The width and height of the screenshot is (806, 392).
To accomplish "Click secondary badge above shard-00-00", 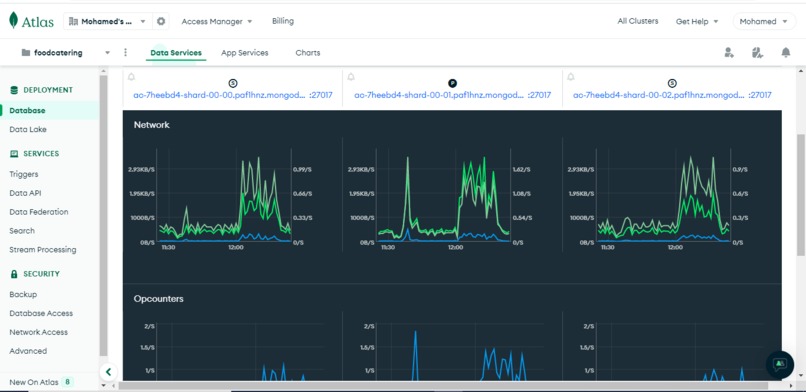I will coord(232,83).
